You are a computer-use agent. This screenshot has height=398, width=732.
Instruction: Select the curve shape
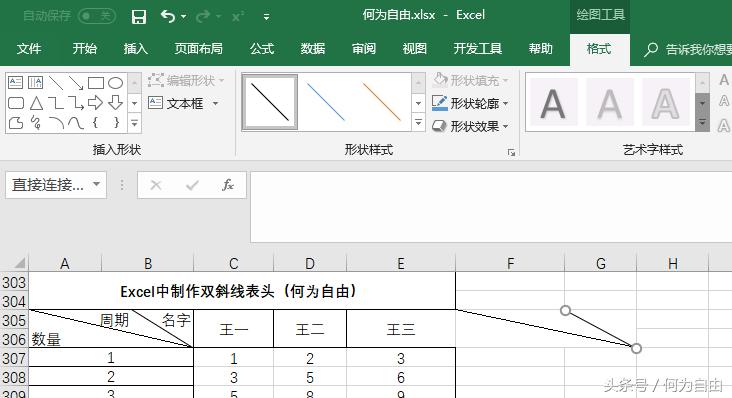pyautogui.click(x=76, y=123)
